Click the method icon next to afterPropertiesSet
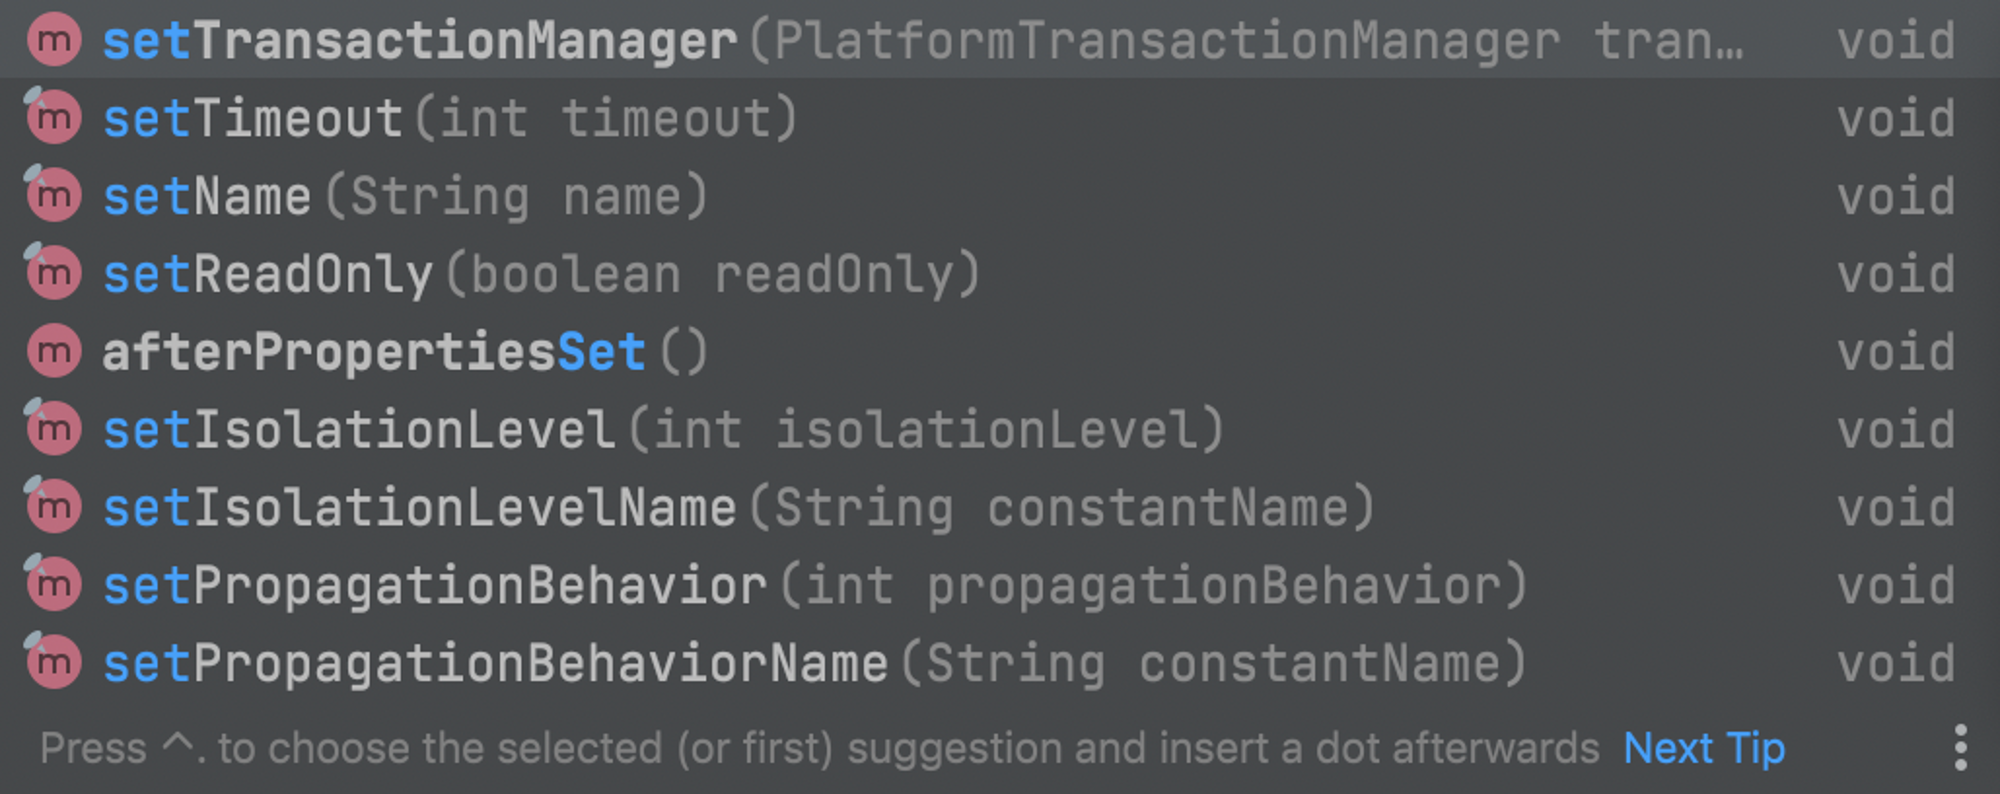 (54, 352)
